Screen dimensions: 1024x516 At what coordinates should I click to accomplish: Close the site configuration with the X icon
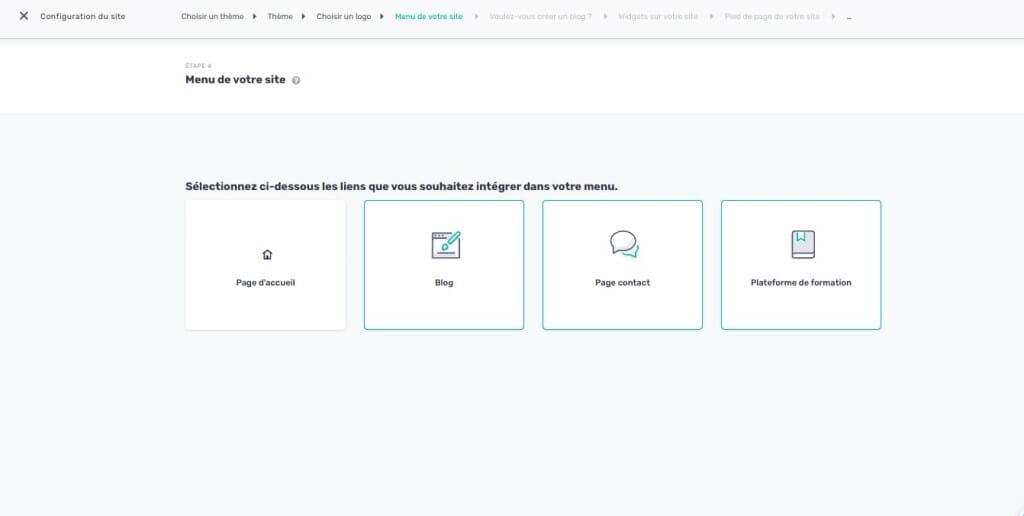(24, 16)
